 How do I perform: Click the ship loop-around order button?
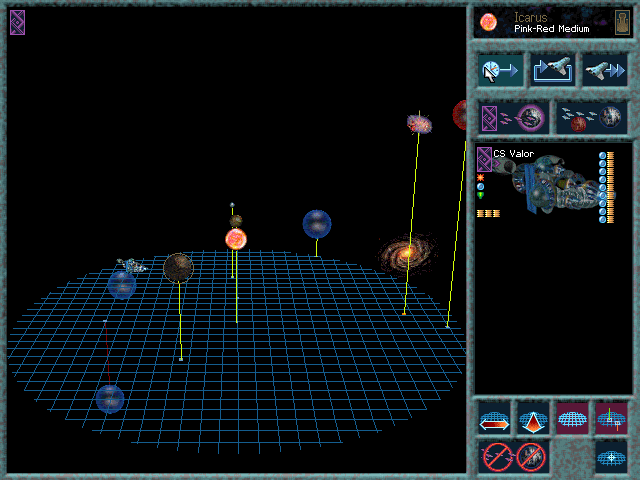[552, 70]
